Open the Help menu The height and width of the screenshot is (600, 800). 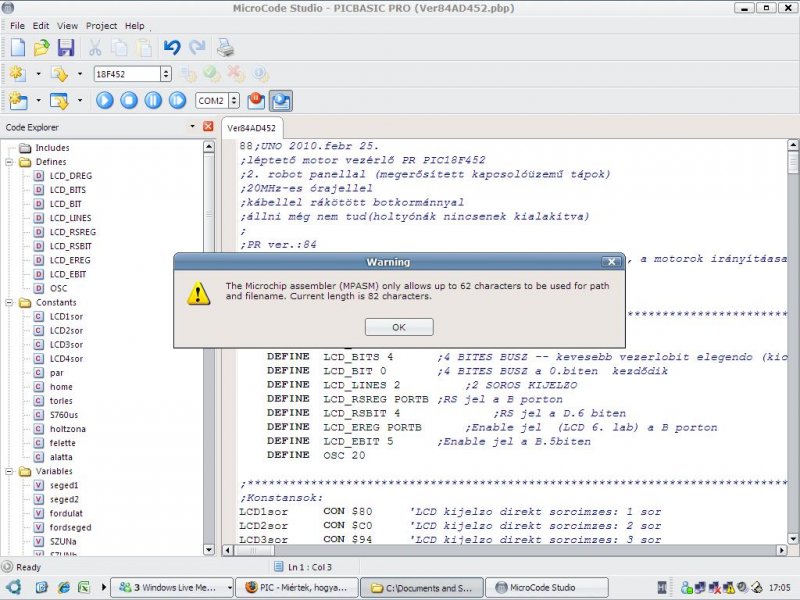click(135, 26)
